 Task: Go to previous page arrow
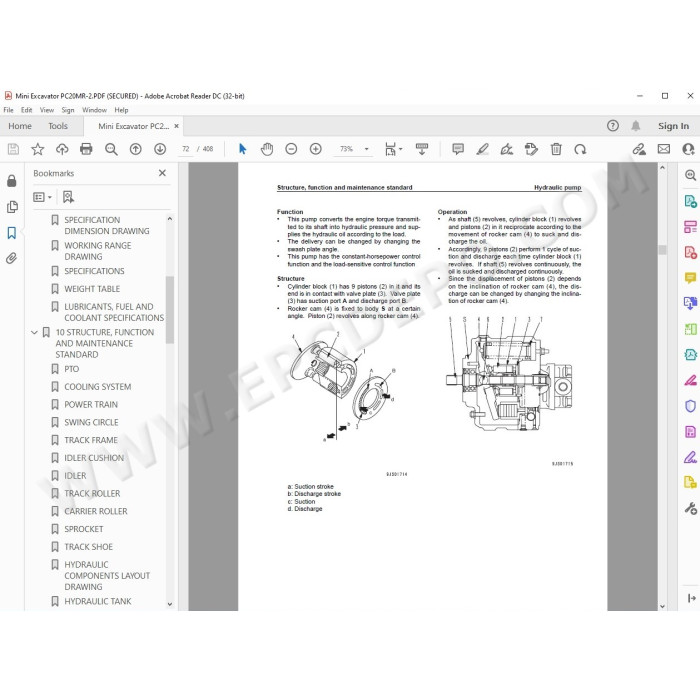coord(135,149)
